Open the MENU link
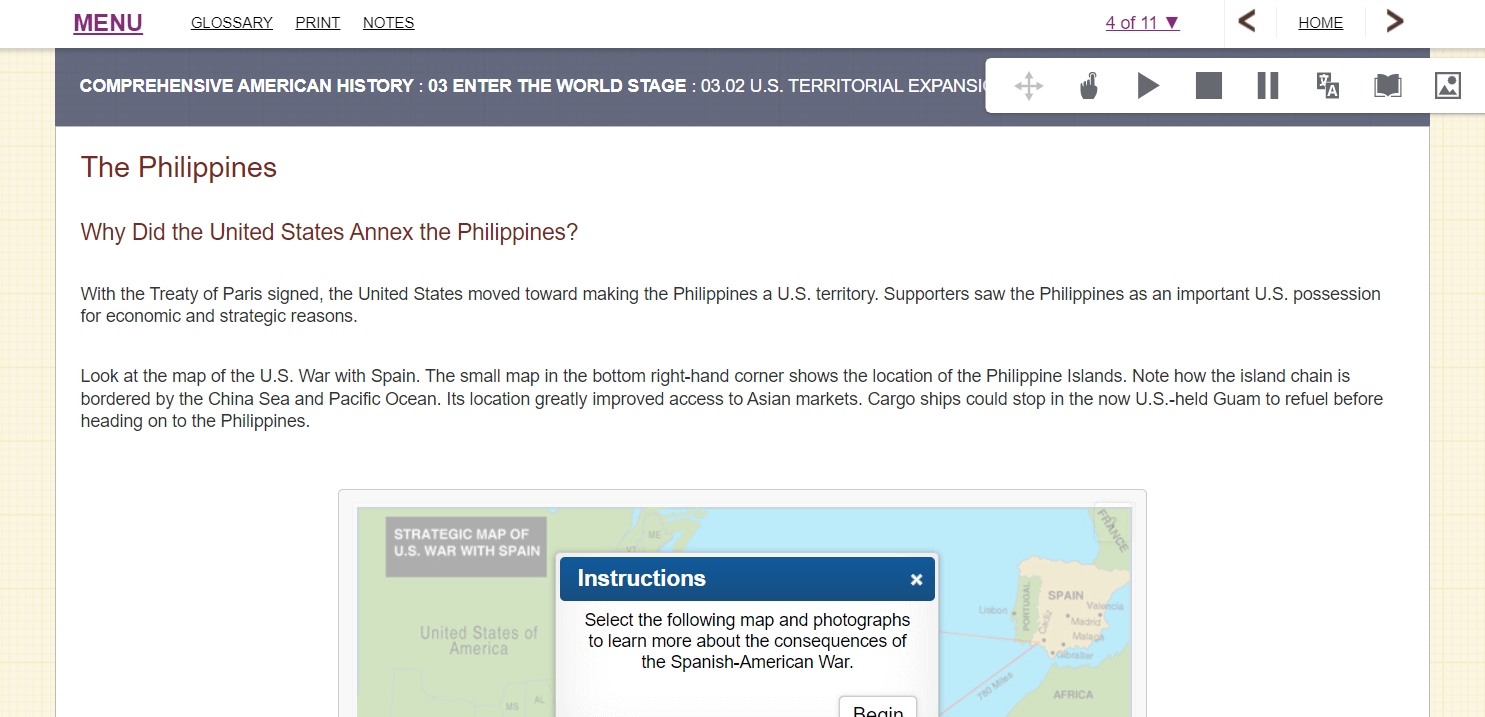The image size is (1485, 717). tap(108, 23)
